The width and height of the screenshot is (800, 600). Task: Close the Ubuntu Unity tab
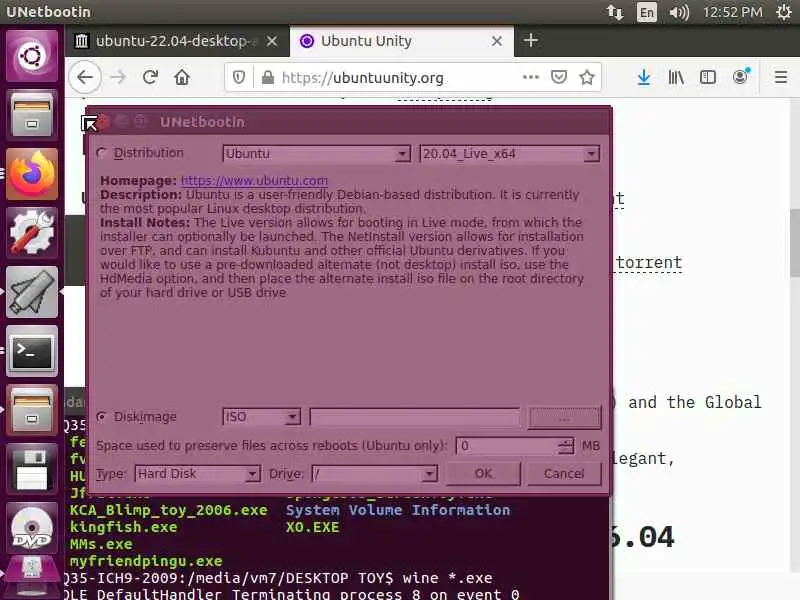click(x=497, y=41)
